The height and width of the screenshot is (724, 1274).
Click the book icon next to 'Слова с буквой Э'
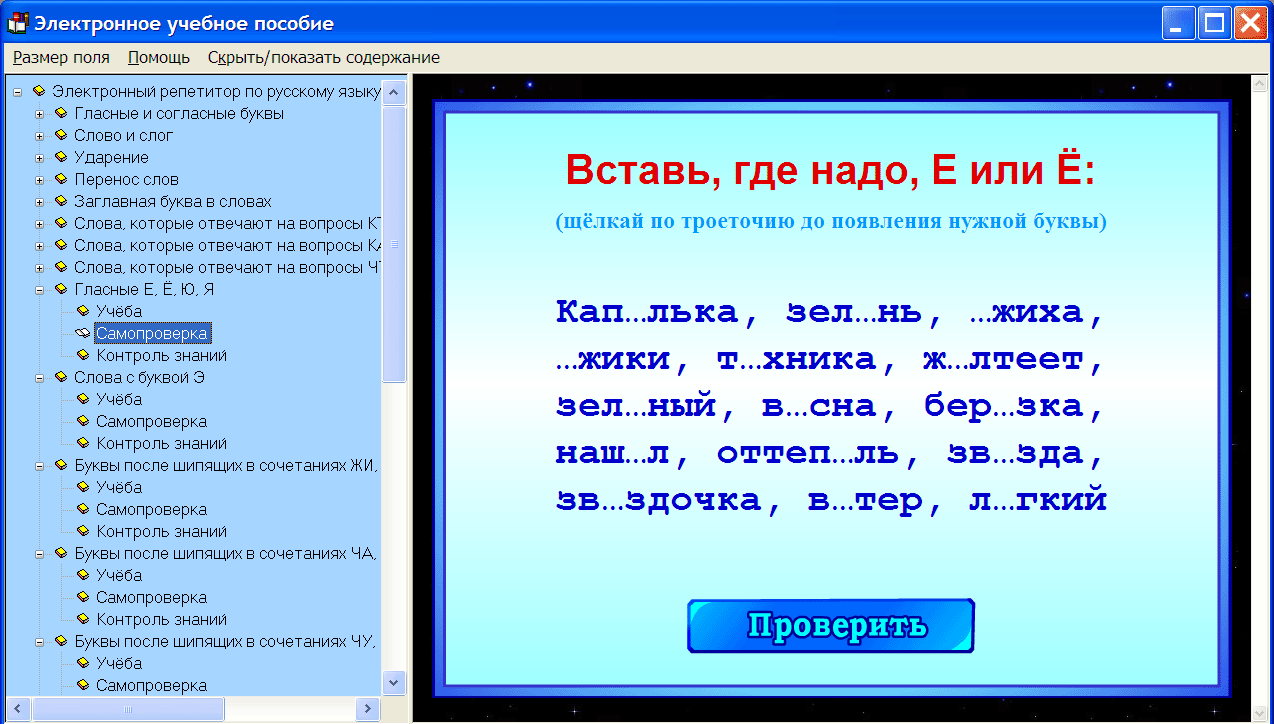pos(63,377)
